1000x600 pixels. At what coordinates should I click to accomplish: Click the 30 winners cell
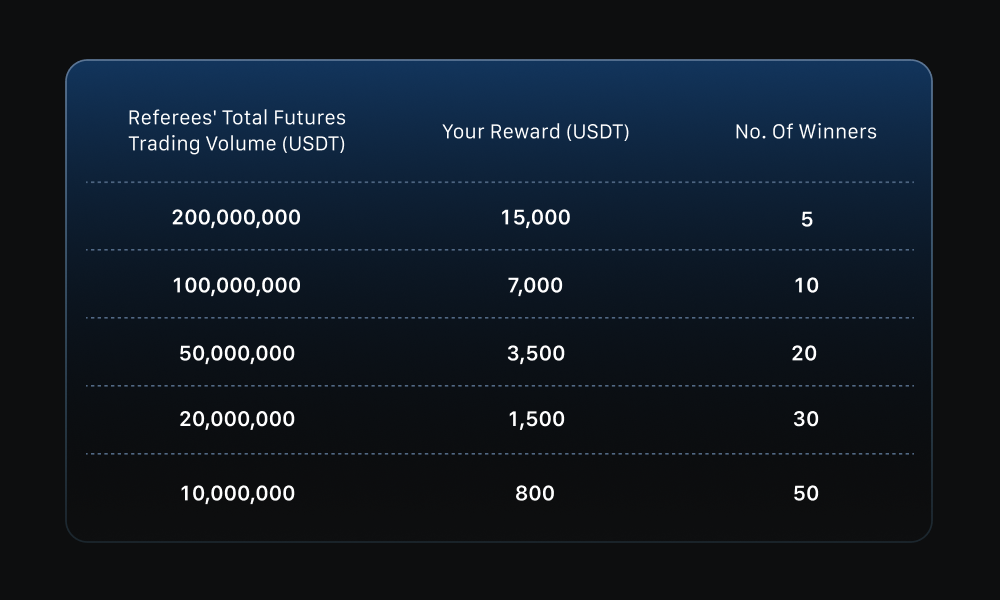[806, 419]
